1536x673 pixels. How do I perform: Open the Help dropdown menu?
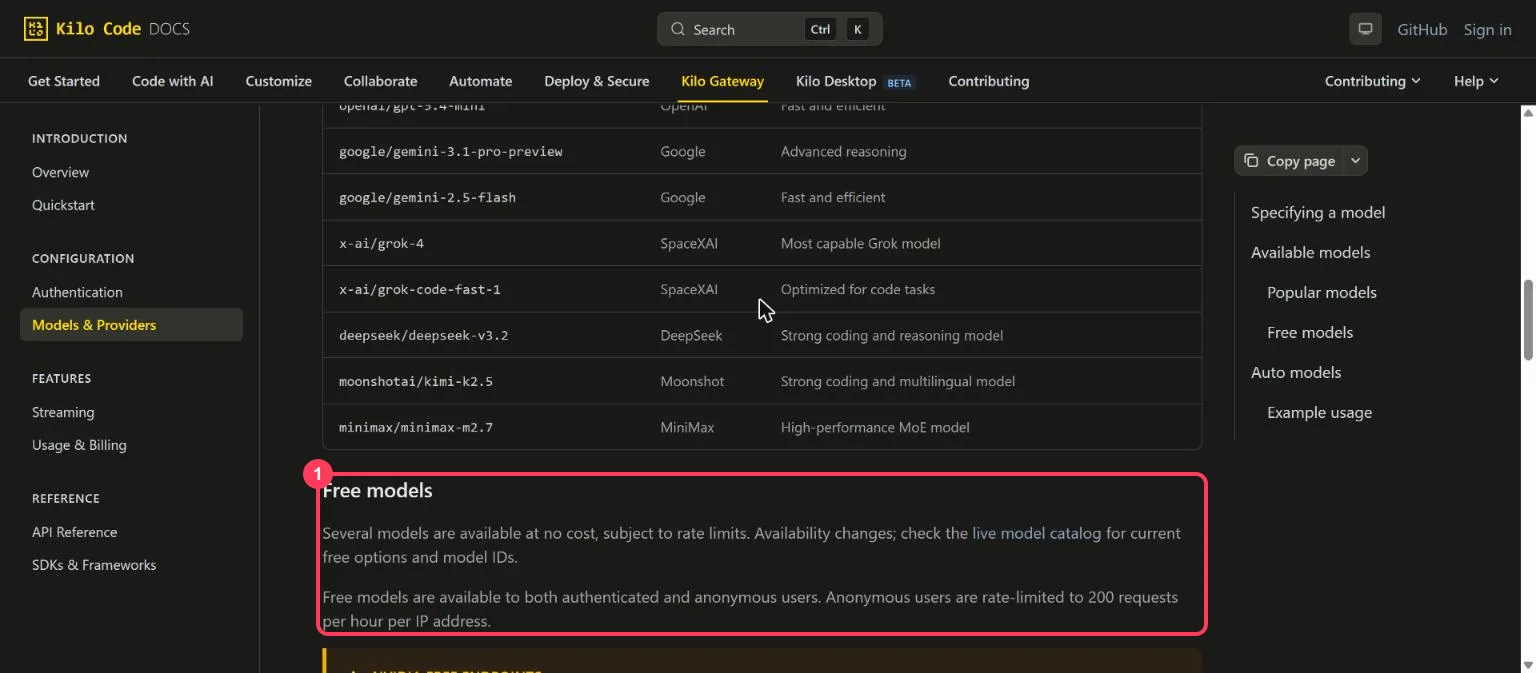pyautogui.click(x=1476, y=81)
